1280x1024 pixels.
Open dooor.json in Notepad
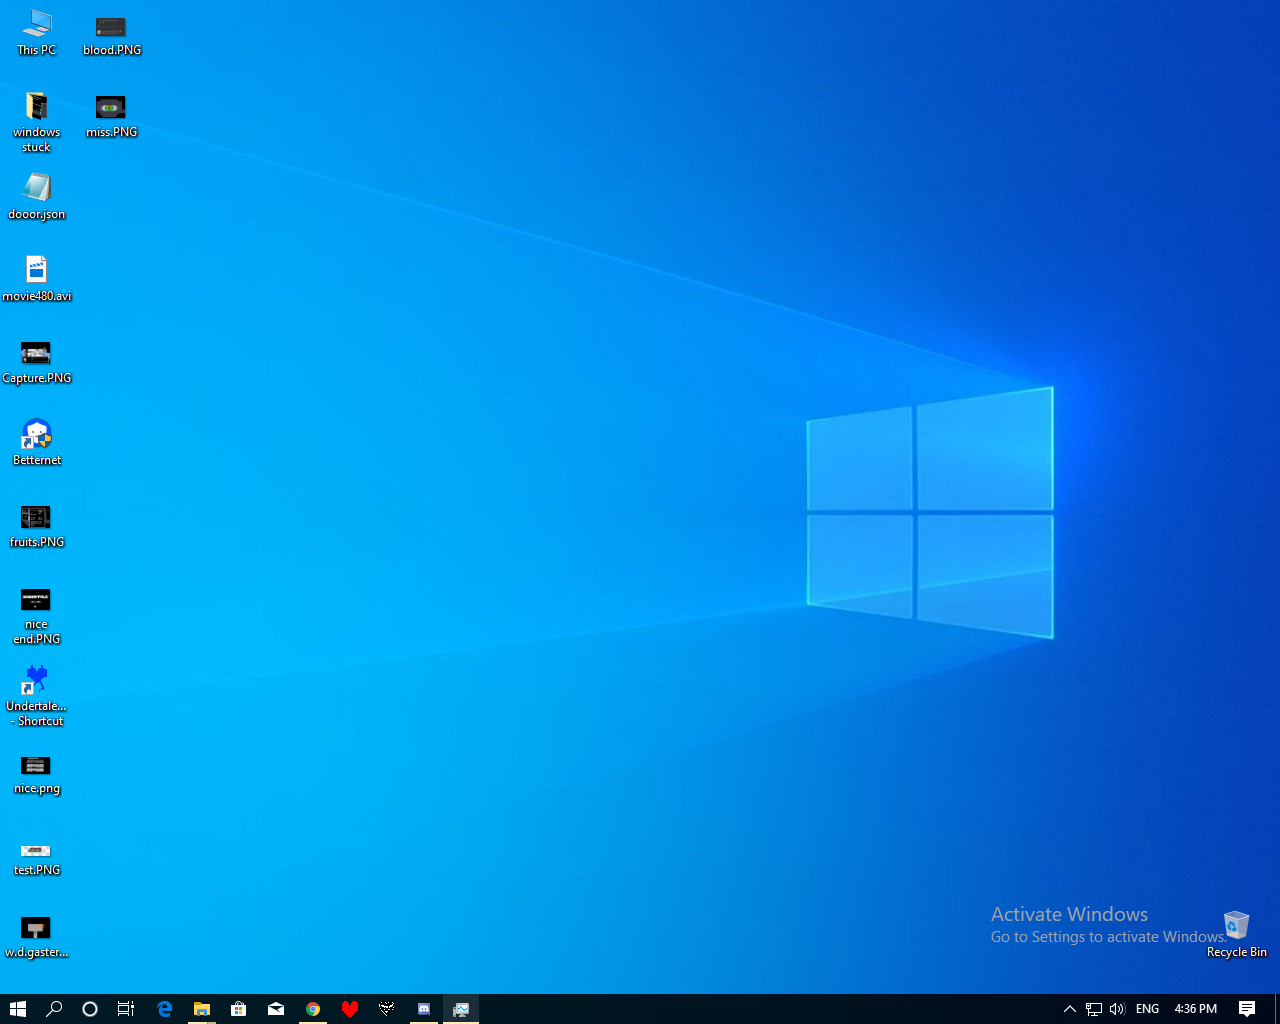pyautogui.click(x=36, y=188)
